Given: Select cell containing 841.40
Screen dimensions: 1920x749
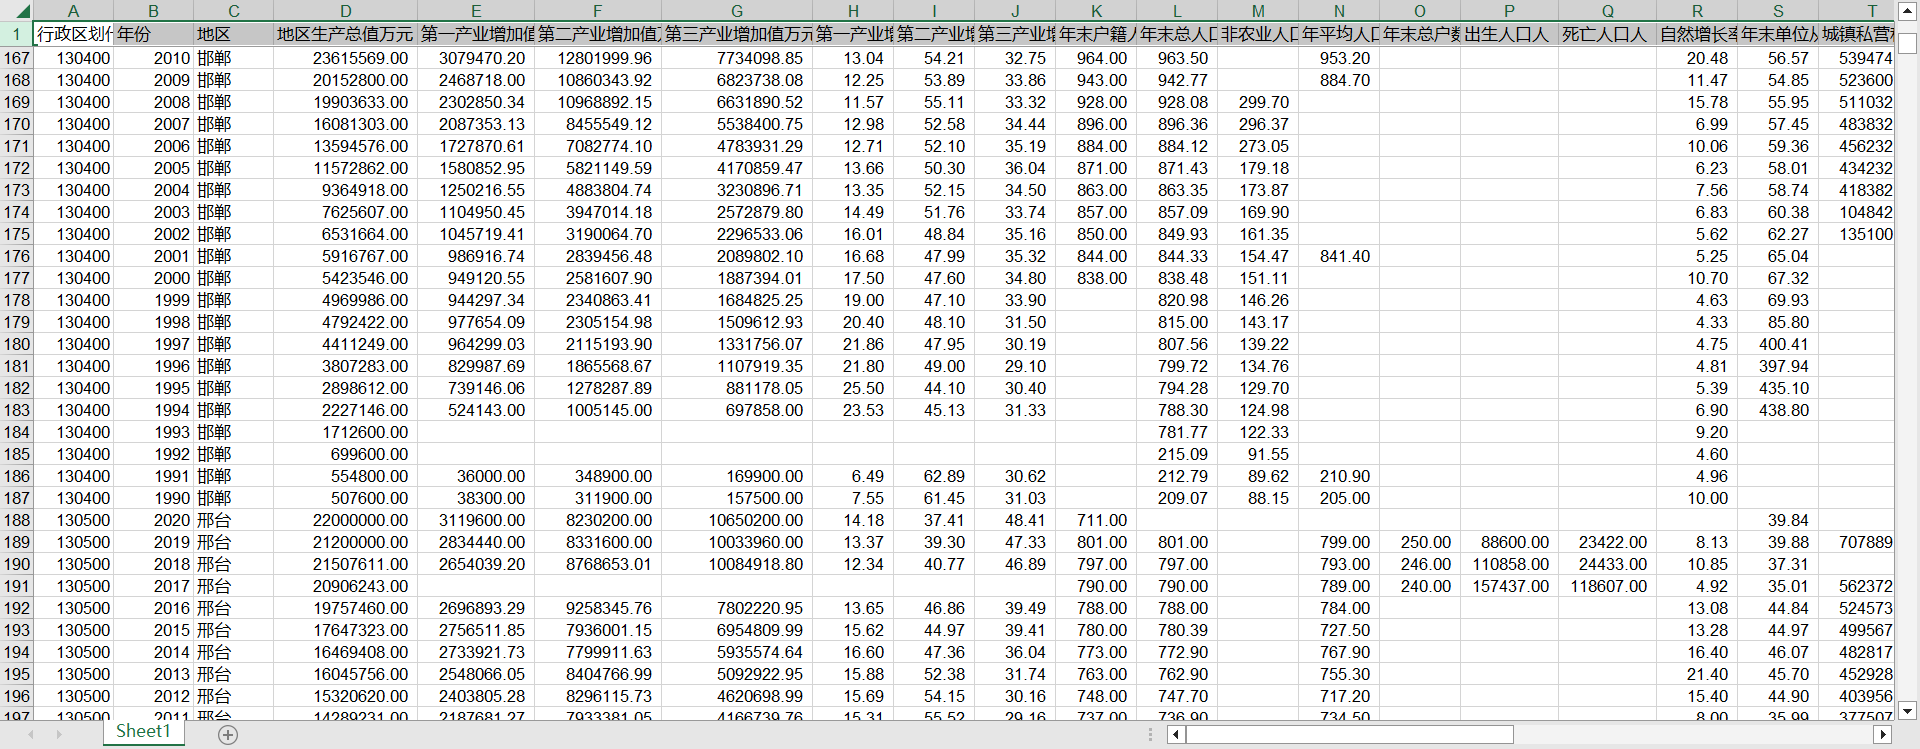Looking at the screenshot, I should [x=1339, y=256].
